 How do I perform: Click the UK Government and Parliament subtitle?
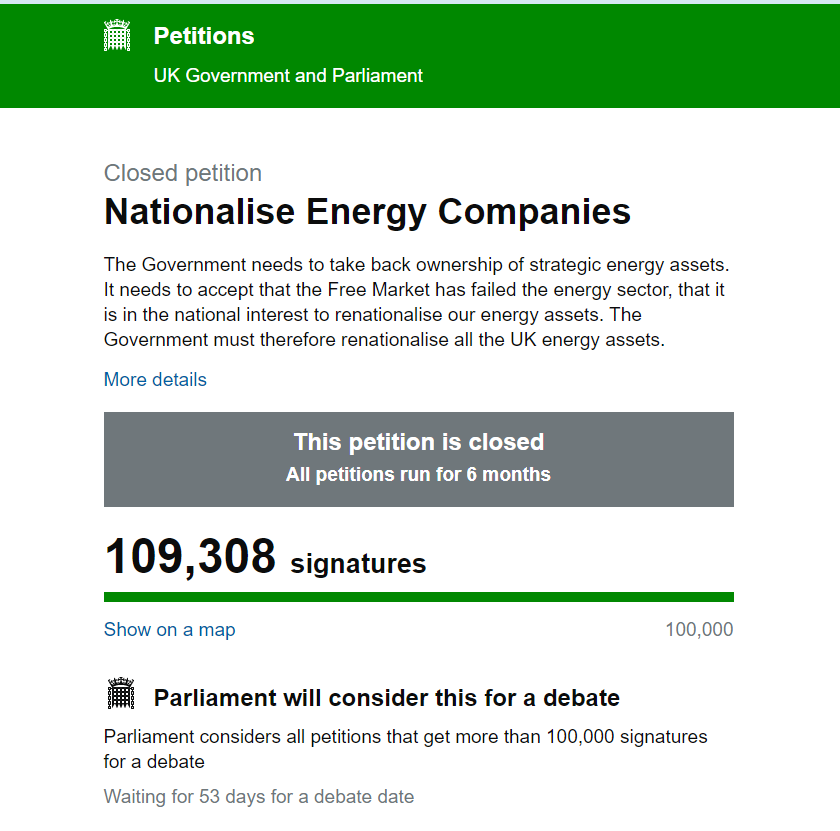[288, 76]
